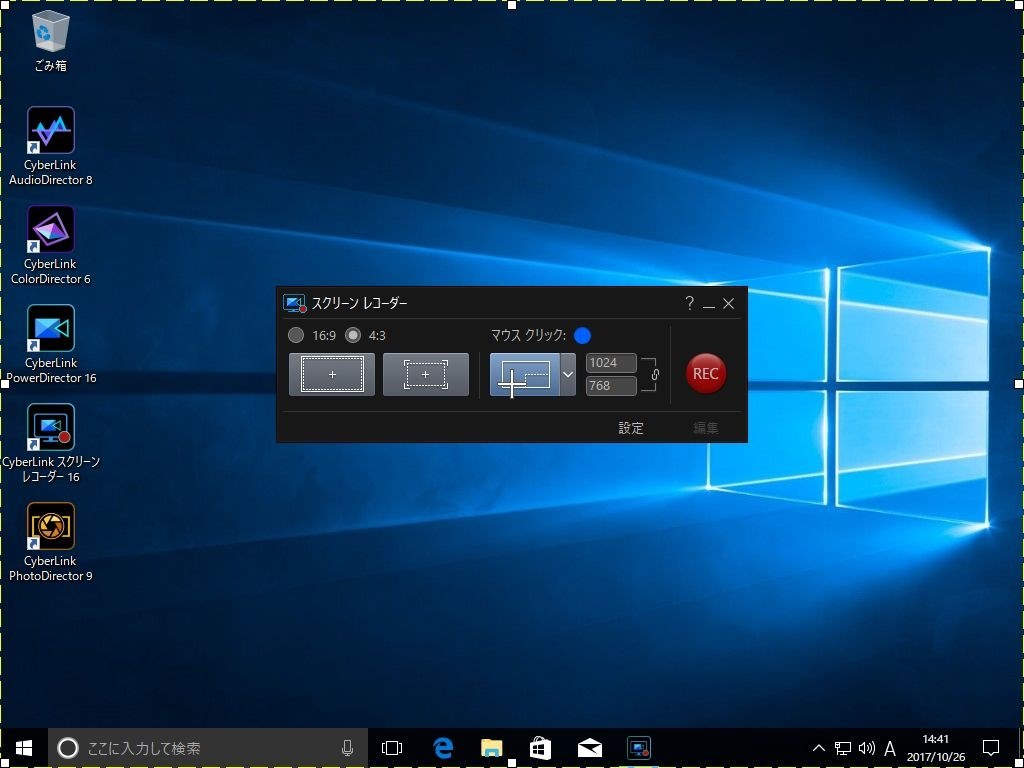
Task: Click the Screen Recorder taskbar icon
Action: pos(639,748)
